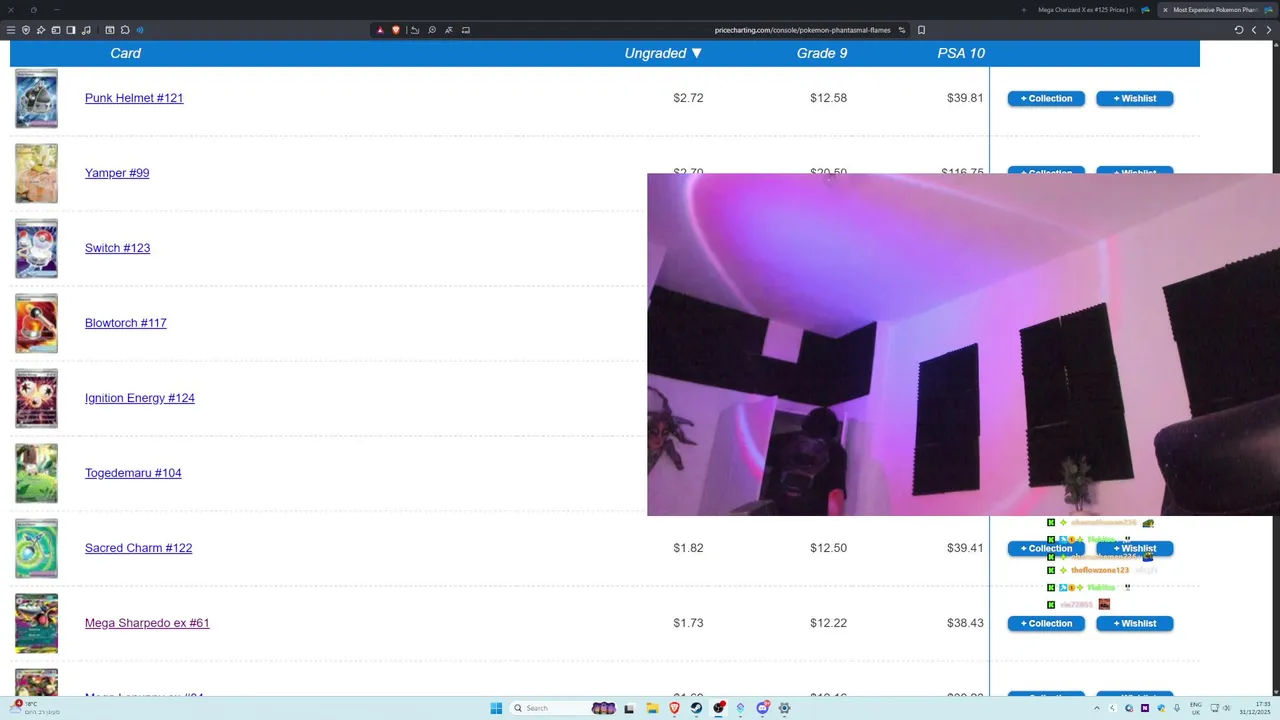Click Mega Sharpedo ex PSA 10 price $38.43
The image size is (1280, 720).
tap(965, 623)
